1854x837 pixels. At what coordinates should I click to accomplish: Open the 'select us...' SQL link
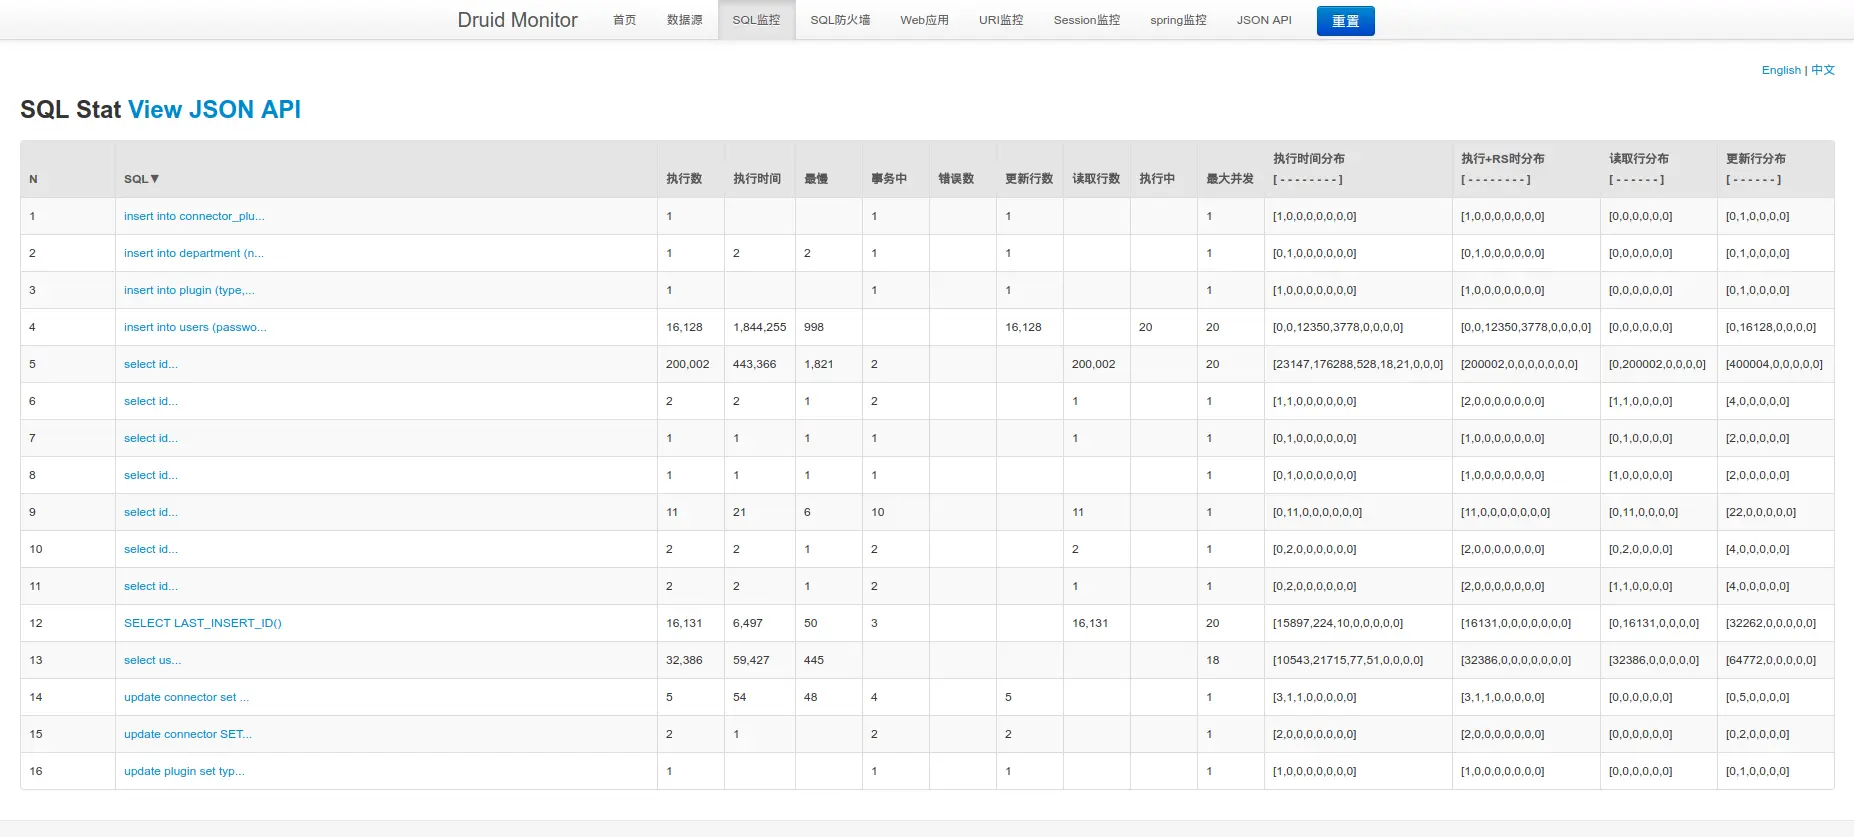(152, 660)
